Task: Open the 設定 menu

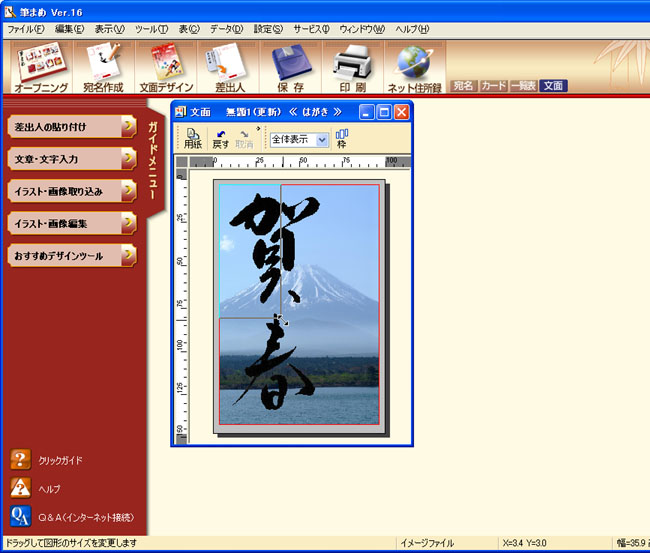Action: tap(268, 29)
